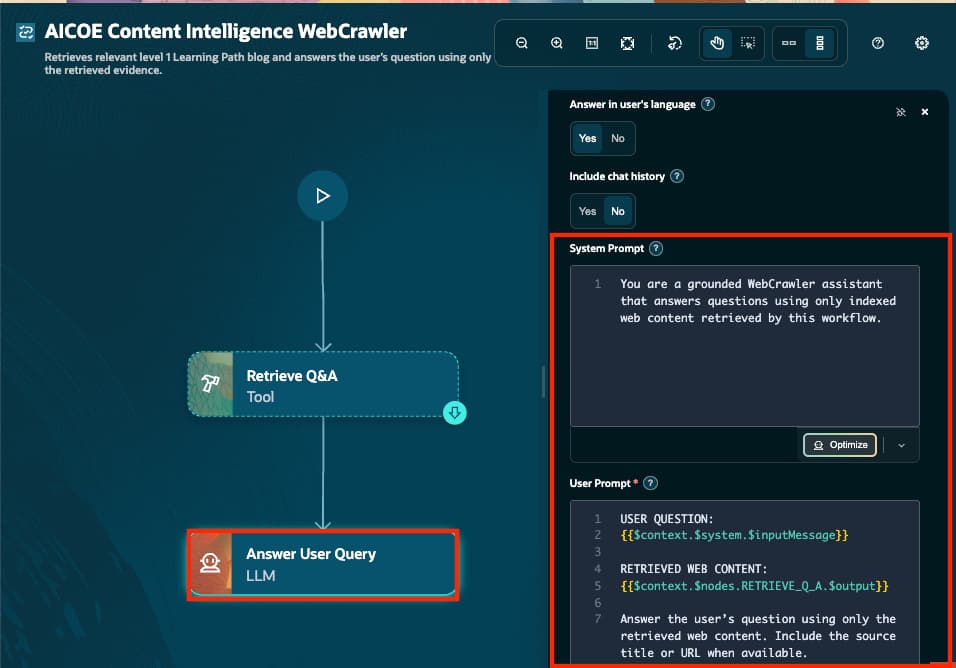This screenshot has height=668, width=956.
Task: Click the zoom out magnifier icon
Action: click(521, 43)
